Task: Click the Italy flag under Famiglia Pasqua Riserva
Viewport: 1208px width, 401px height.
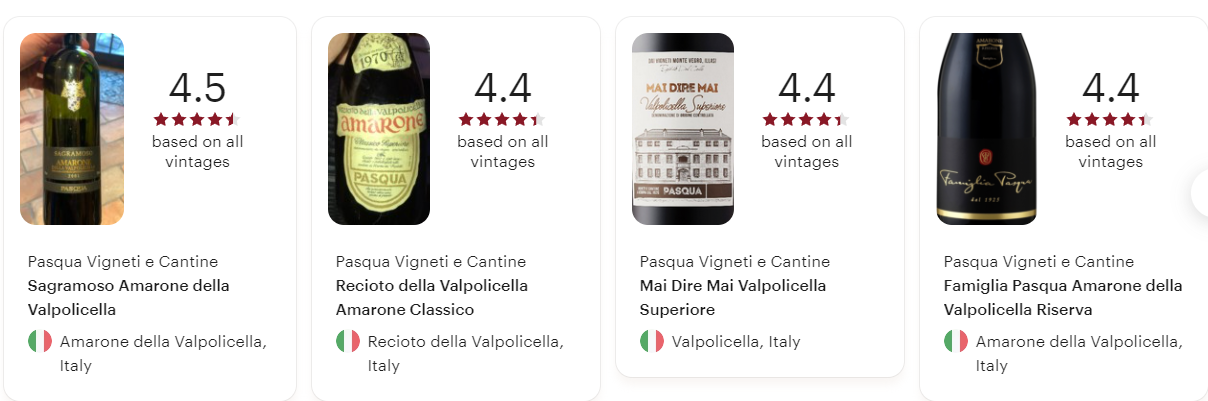Action: 956,342
